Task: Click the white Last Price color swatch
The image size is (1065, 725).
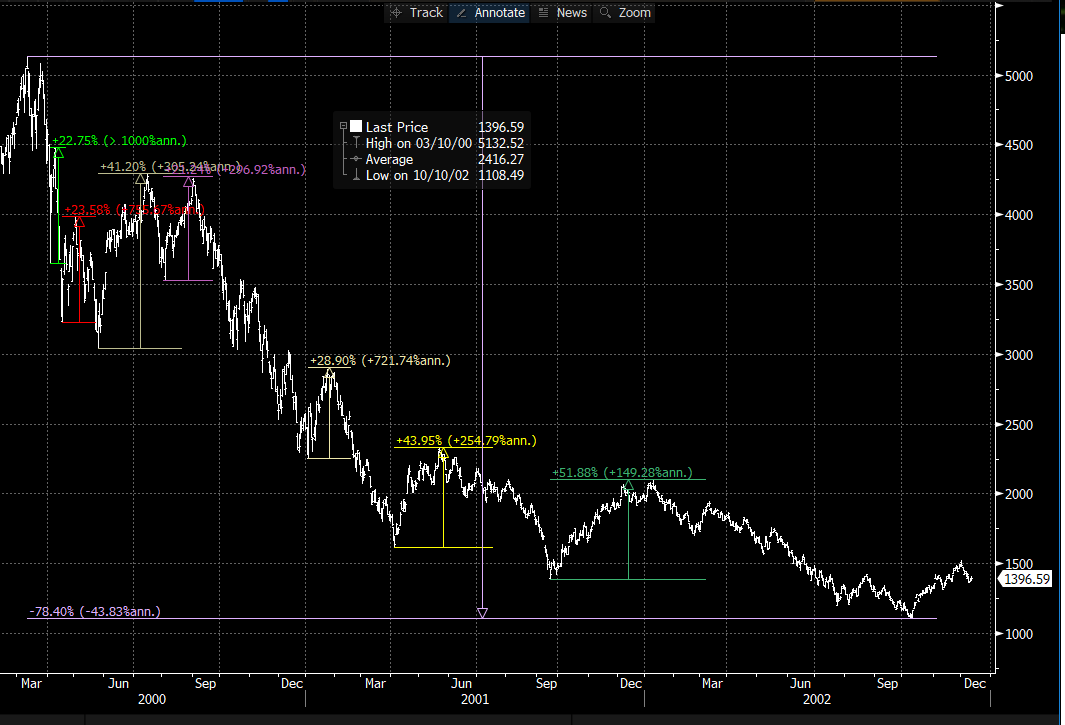Action: pos(356,126)
